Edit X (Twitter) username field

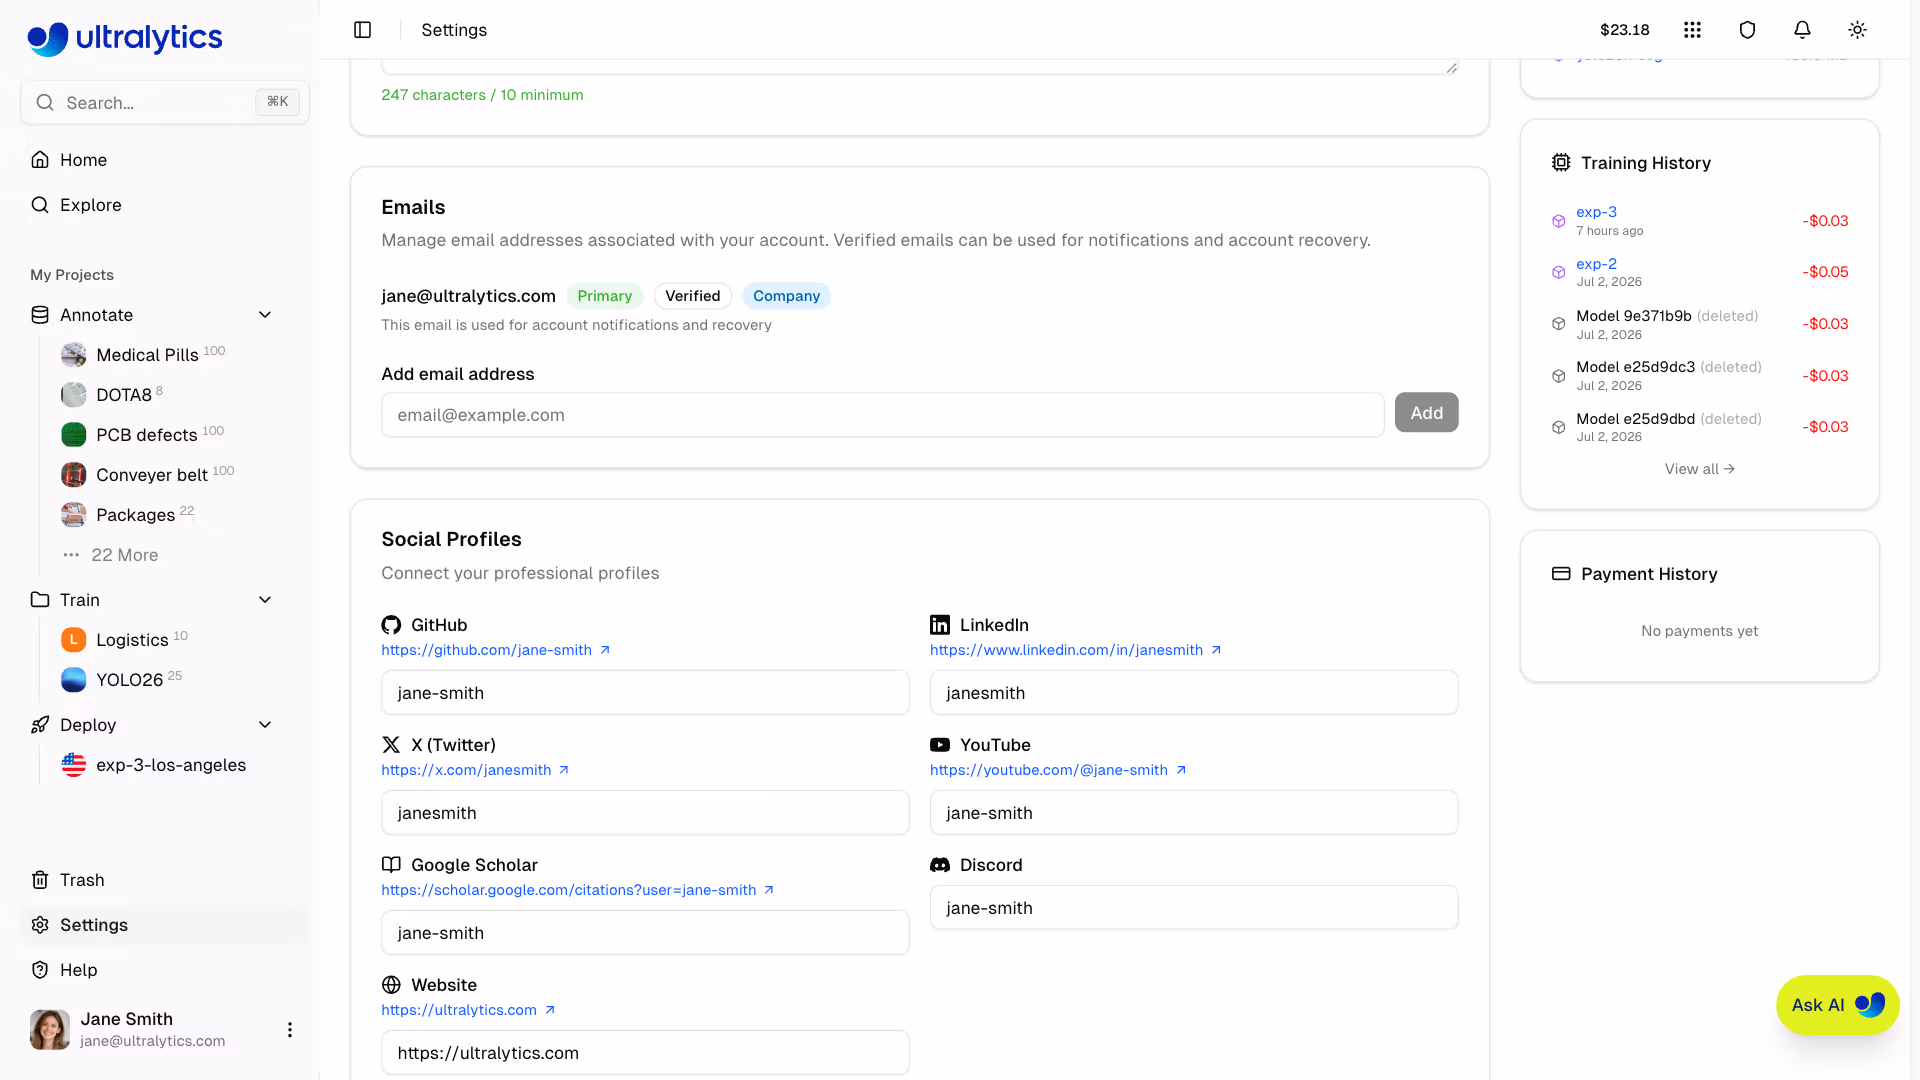(645, 813)
